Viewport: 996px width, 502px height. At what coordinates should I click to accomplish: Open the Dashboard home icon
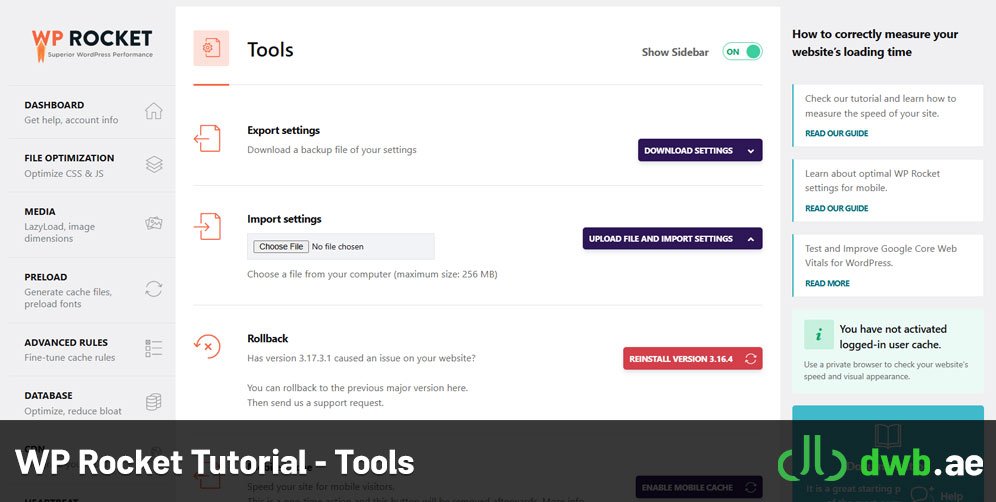pyautogui.click(x=154, y=111)
